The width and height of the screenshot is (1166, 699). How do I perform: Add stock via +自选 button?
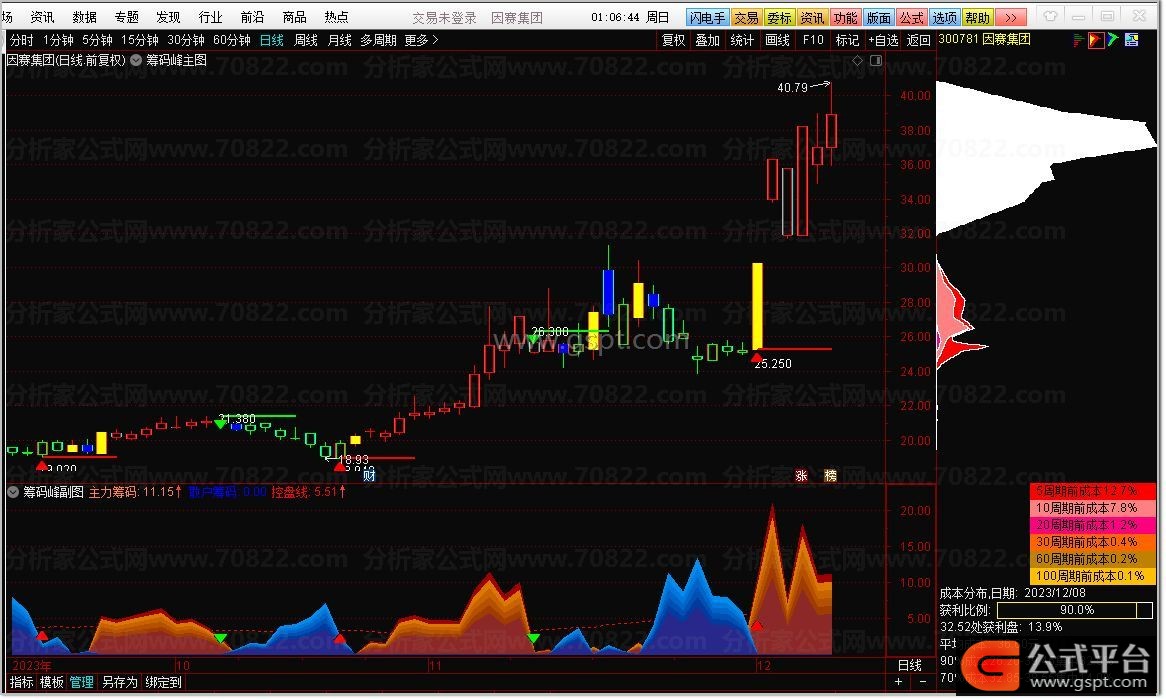(x=883, y=40)
